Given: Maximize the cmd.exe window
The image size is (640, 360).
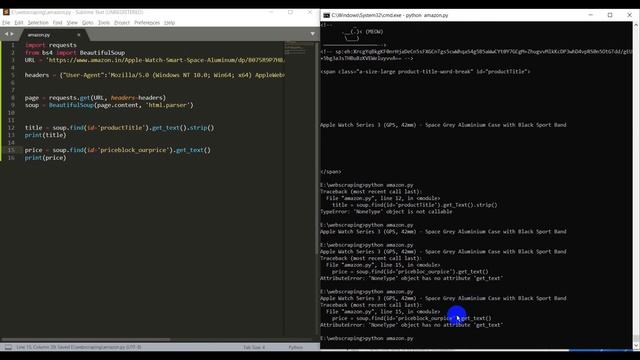Looking at the screenshot, I should pos(610,15).
